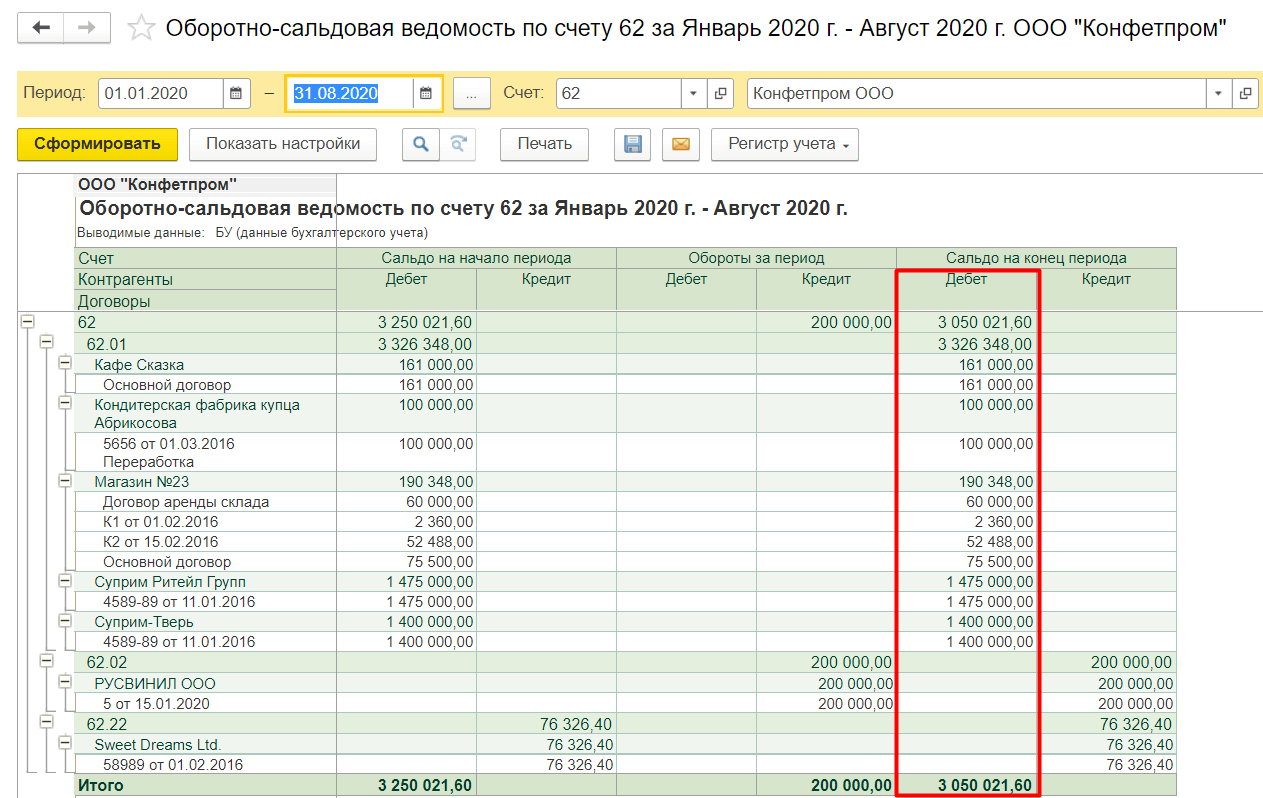Collapse РУСВИНИЛ ООО group

(x=65, y=682)
